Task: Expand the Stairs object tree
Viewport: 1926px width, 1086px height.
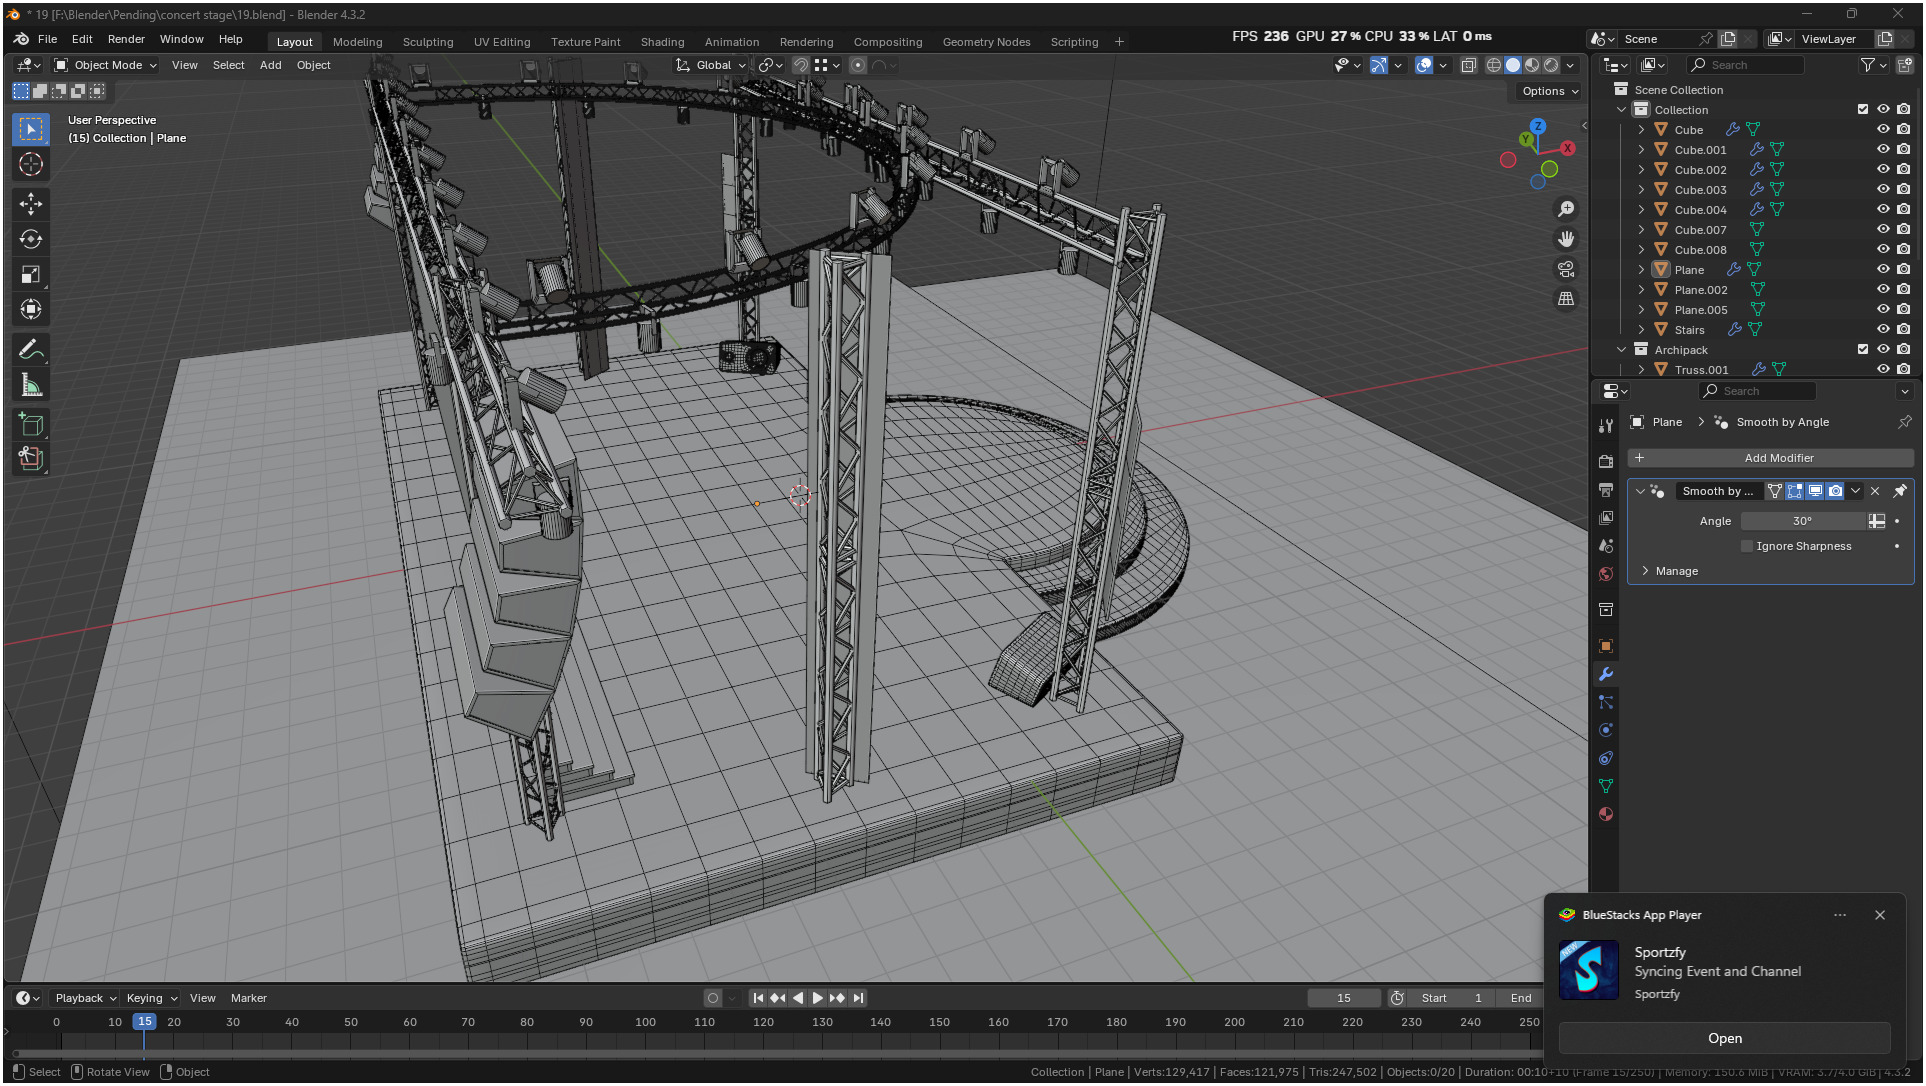Action: pyautogui.click(x=1641, y=329)
